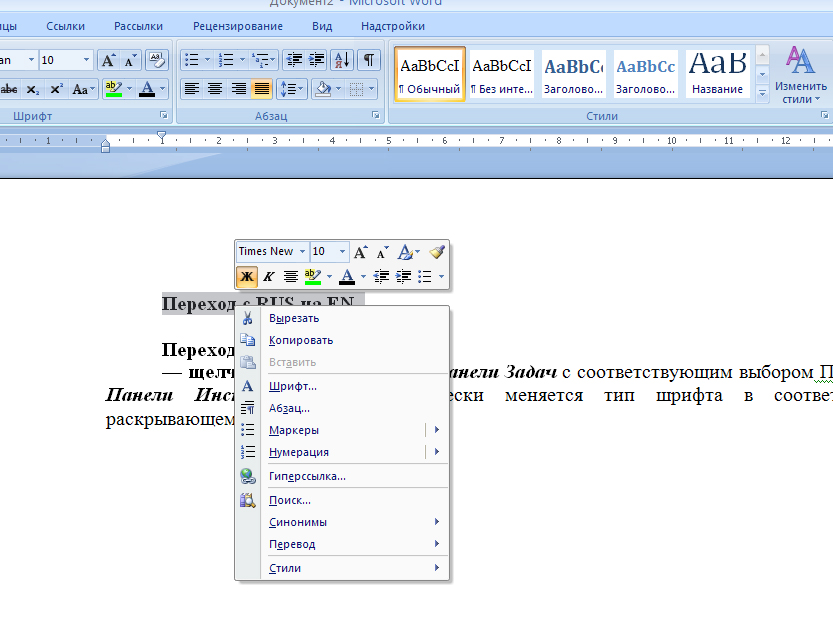Screen dimensions: 833x618
Task: Apply Обычный style
Action: tap(430, 74)
